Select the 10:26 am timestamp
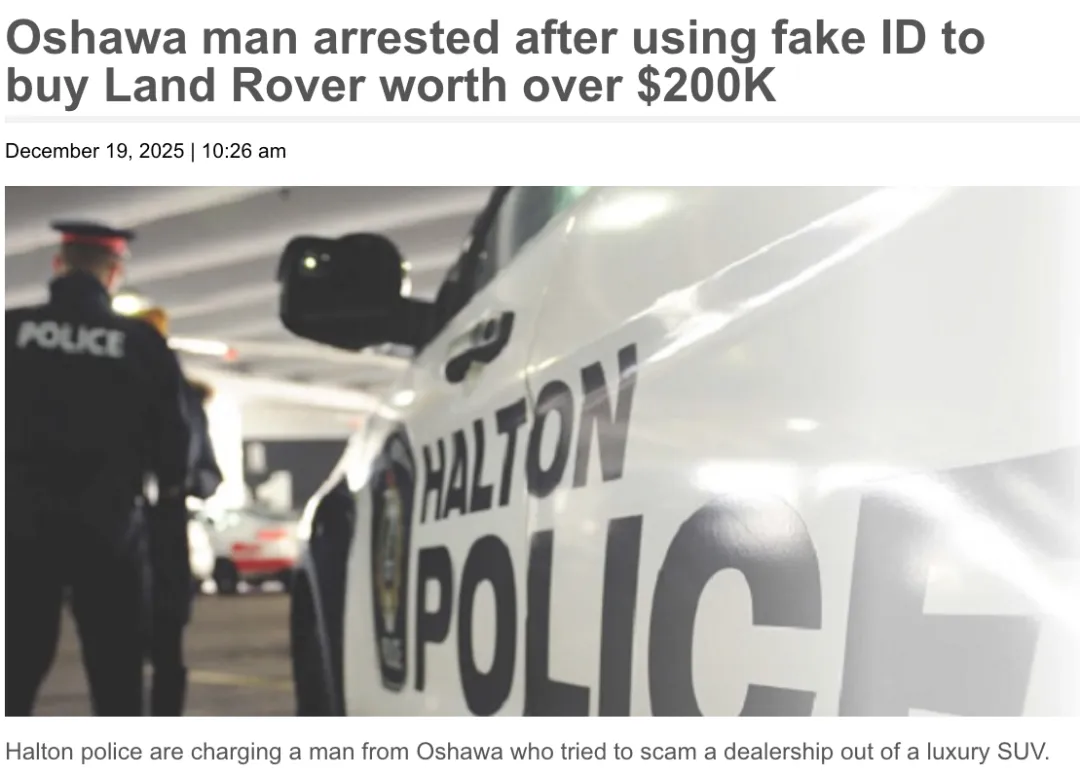This screenshot has height=776, width=1080. point(244,151)
